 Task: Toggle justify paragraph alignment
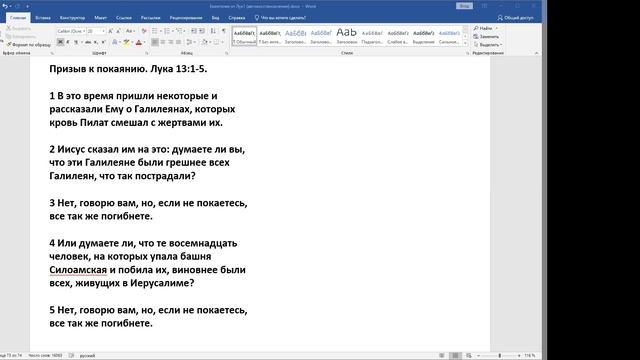pos(178,42)
